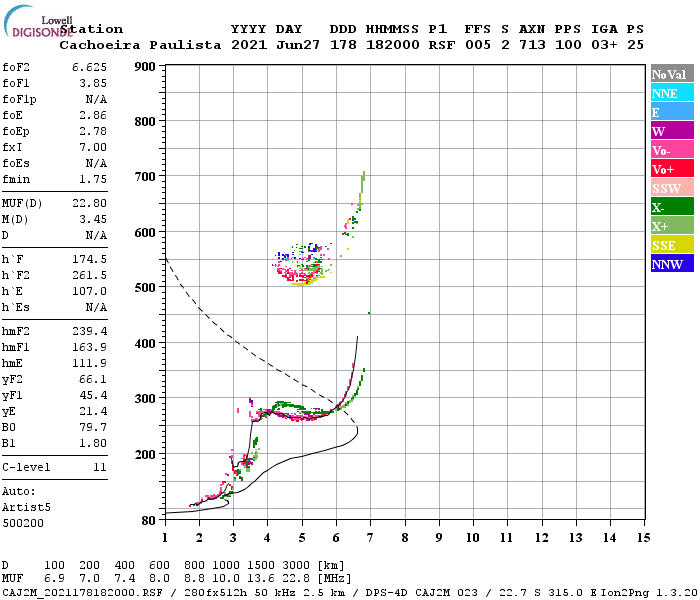Click the 10 MHz x-axis label
Screen dimensions: 700x600
(473, 538)
